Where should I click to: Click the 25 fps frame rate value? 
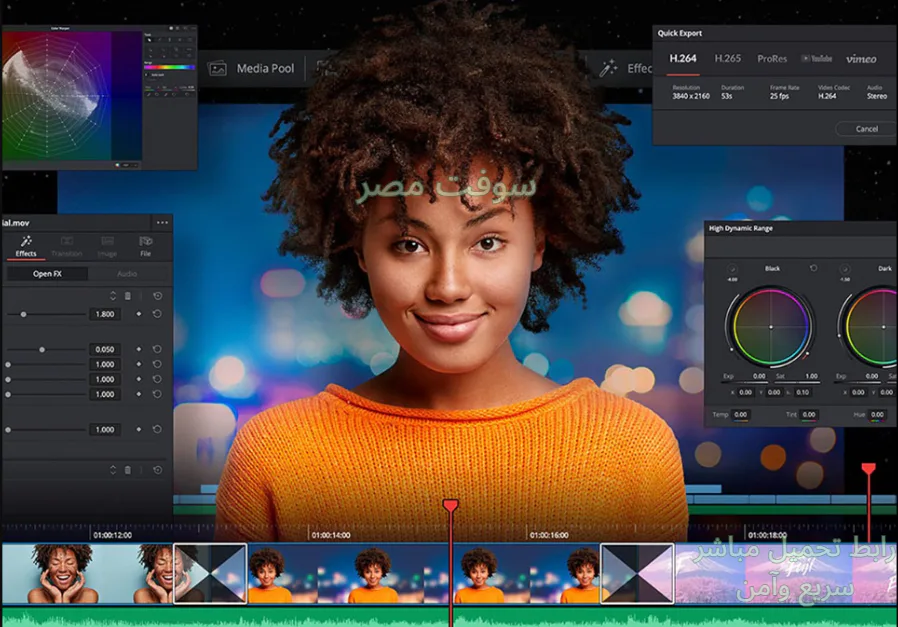point(779,96)
